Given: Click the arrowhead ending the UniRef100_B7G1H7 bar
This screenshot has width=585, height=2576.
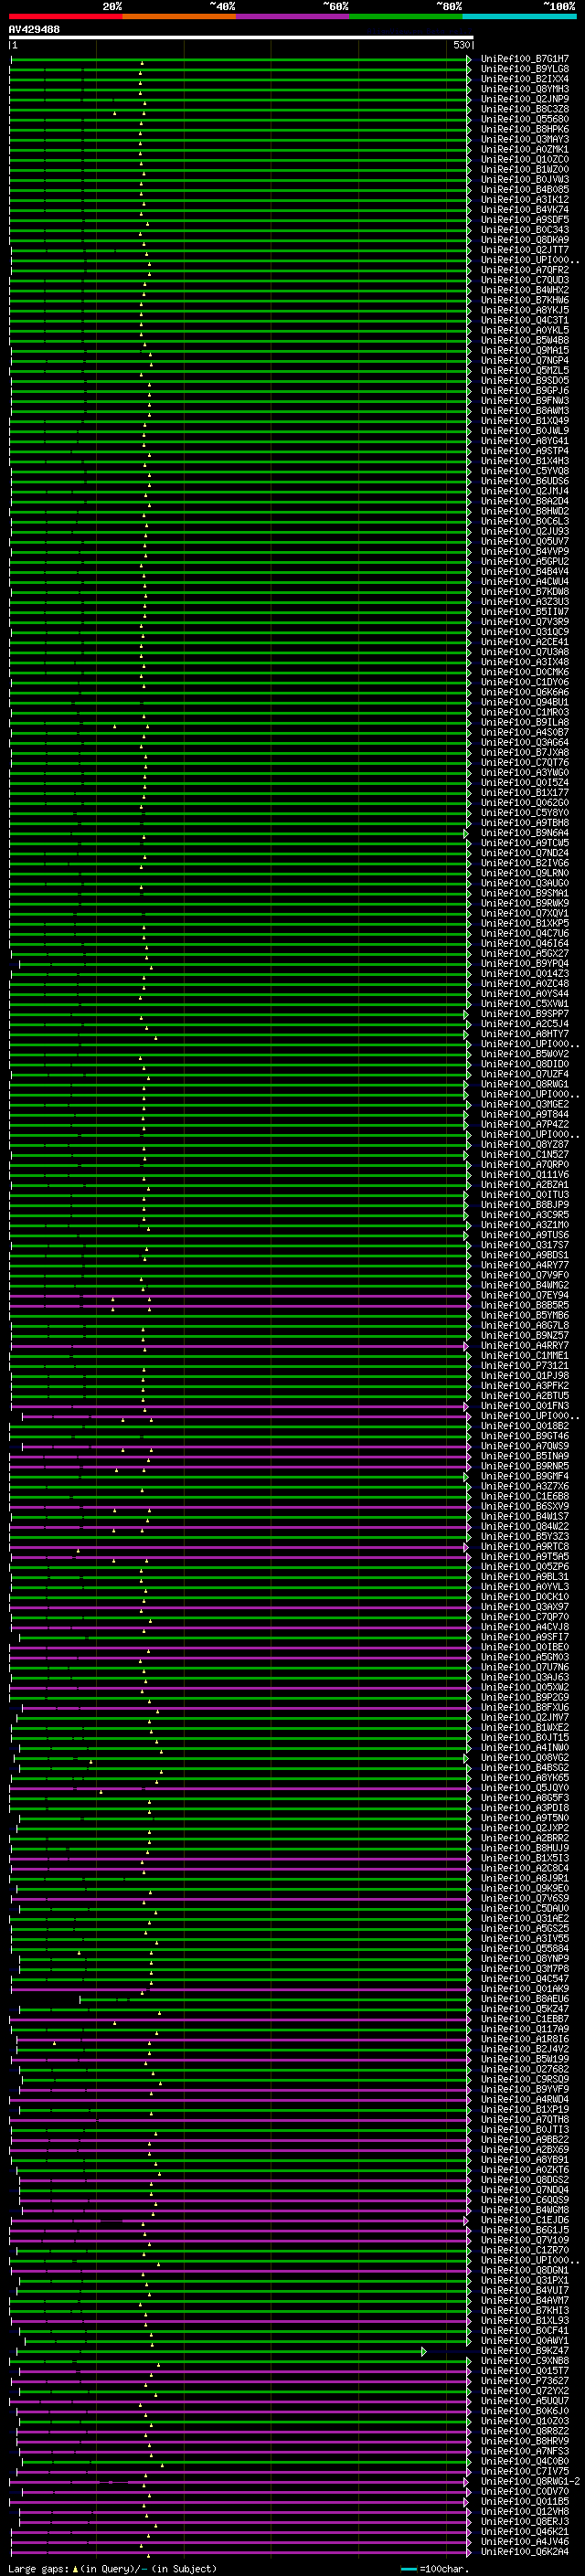Looking at the screenshot, I should click(x=469, y=59).
